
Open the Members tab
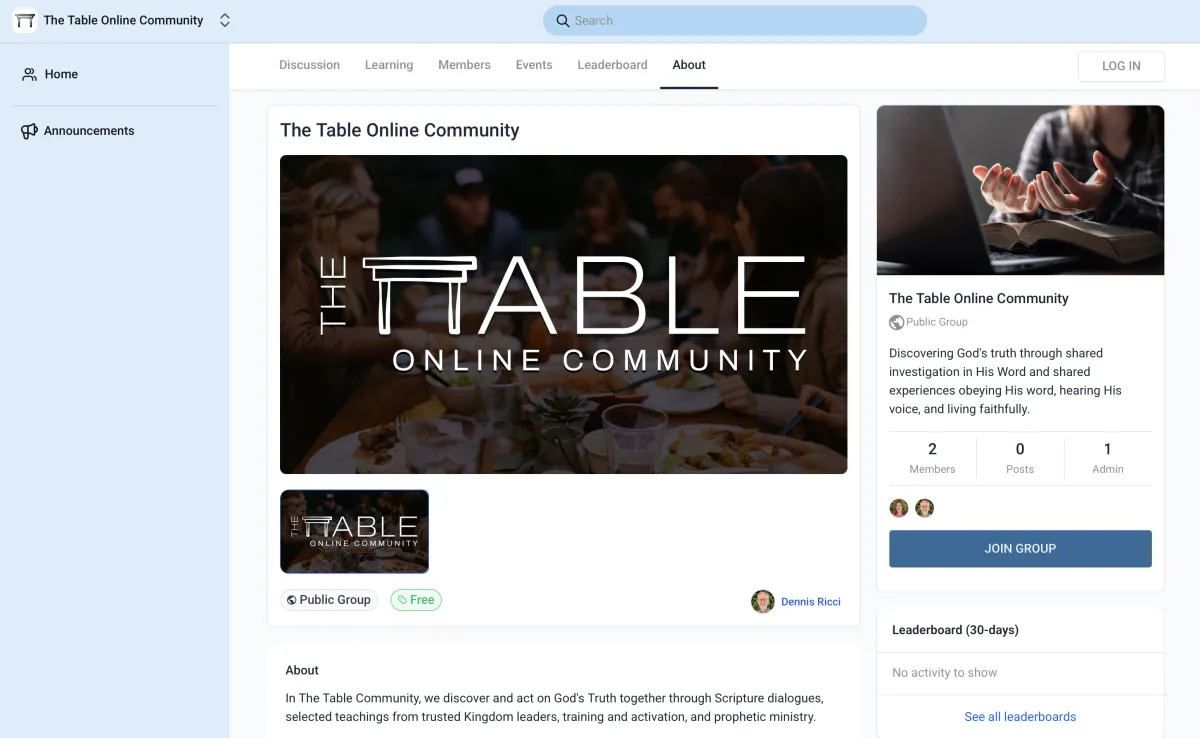[464, 65]
